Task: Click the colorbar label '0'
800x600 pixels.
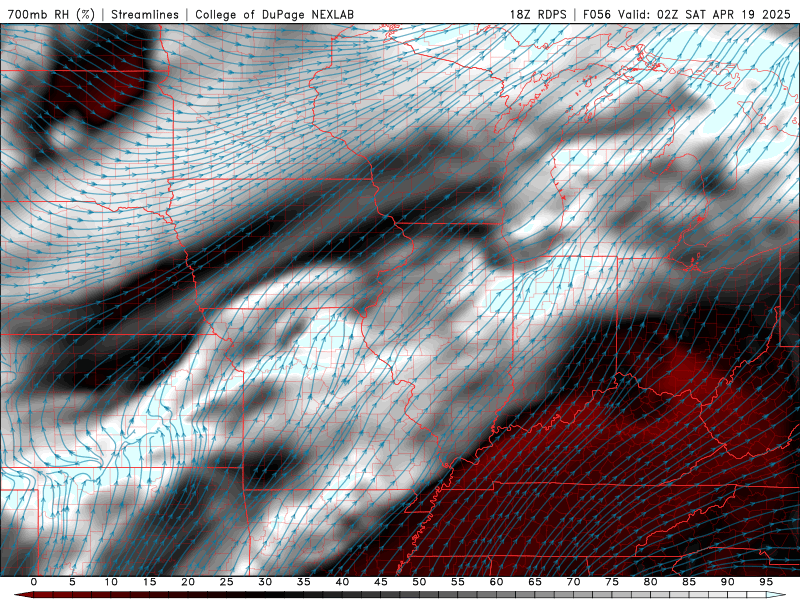Action: (x=34, y=582)
